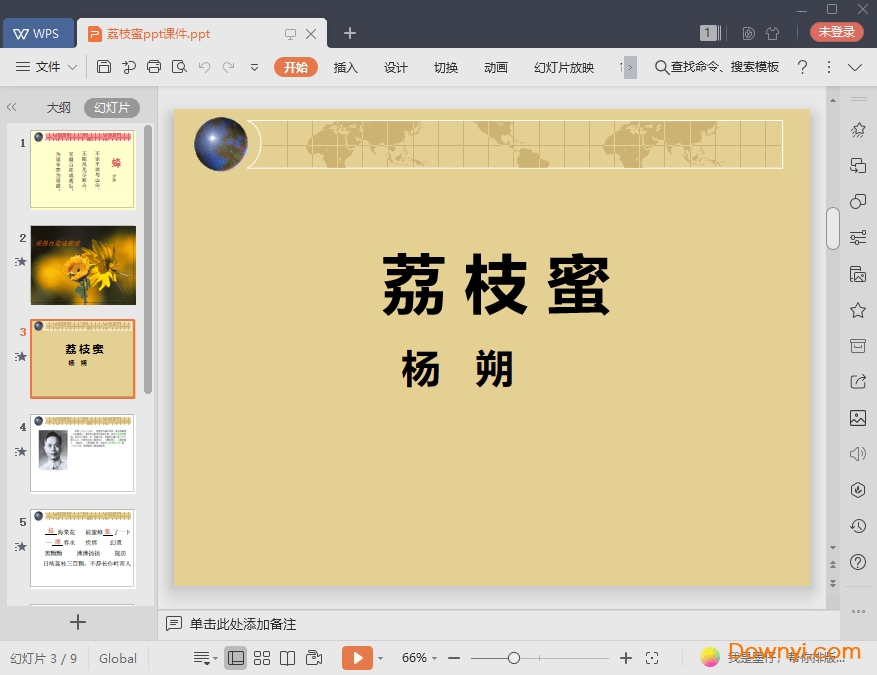This screenshot has height=675, width=877.
Task: Open the share icon in the right sidebar
Action: [x=856, y=381]
